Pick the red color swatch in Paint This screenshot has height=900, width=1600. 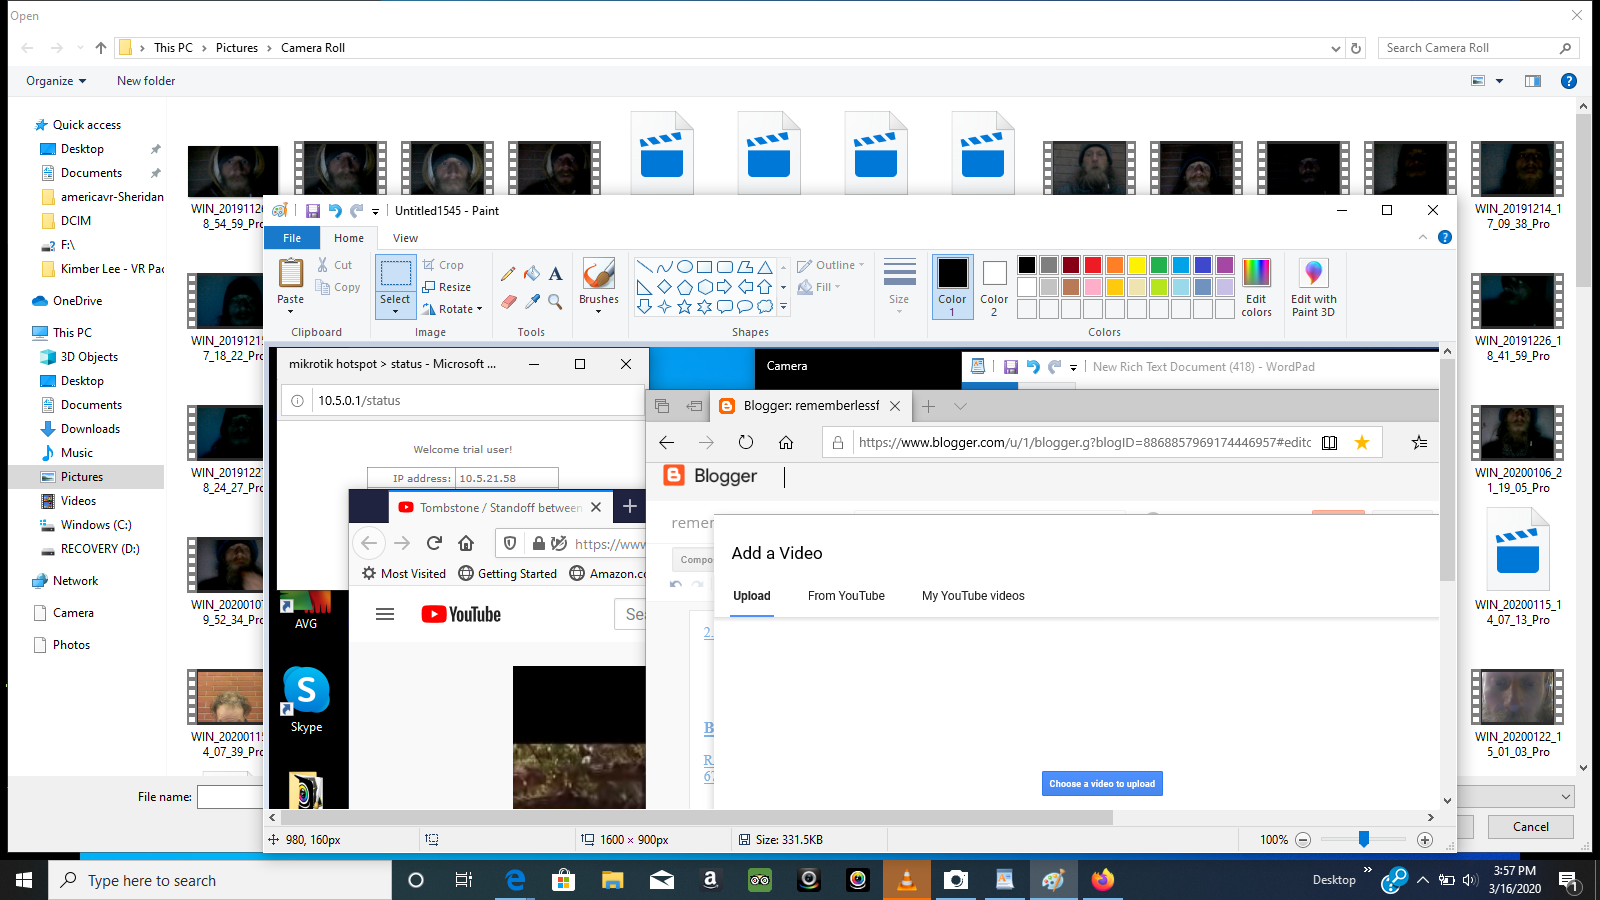click(x=1093, y=265)
